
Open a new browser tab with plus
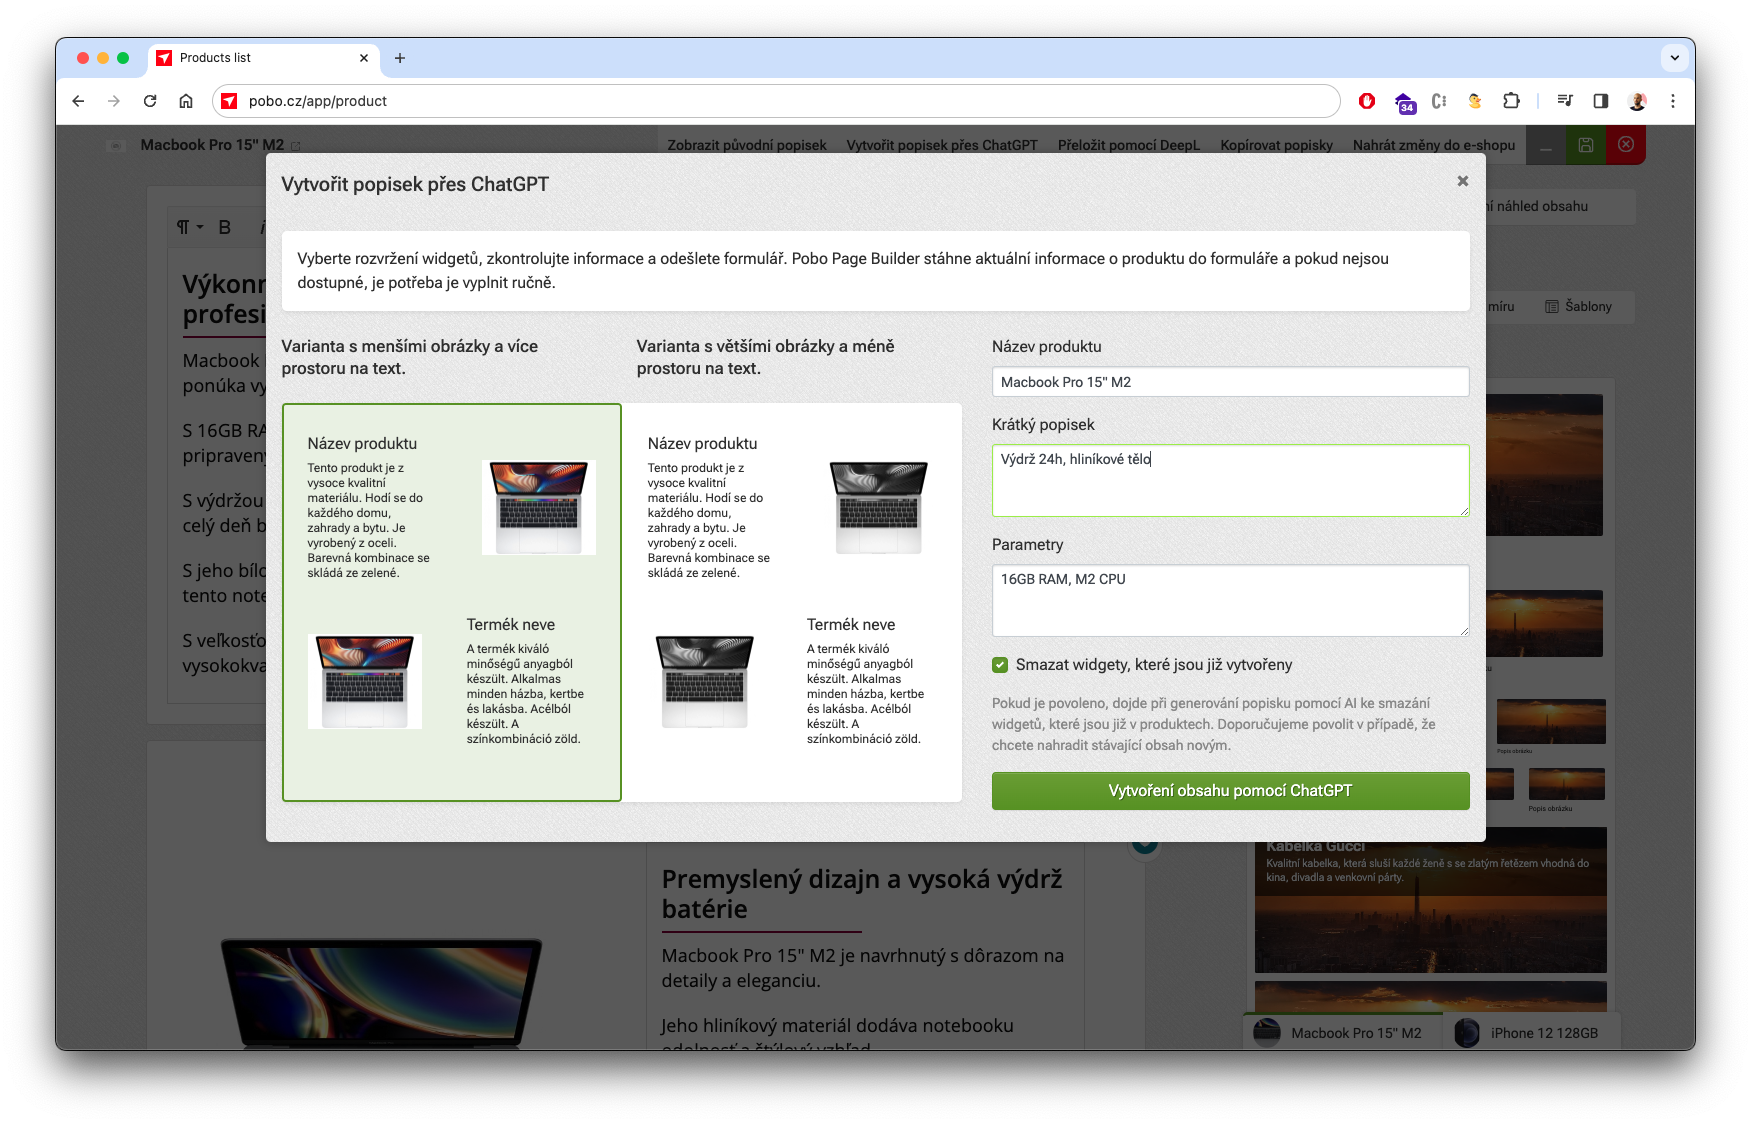(400, 58)
